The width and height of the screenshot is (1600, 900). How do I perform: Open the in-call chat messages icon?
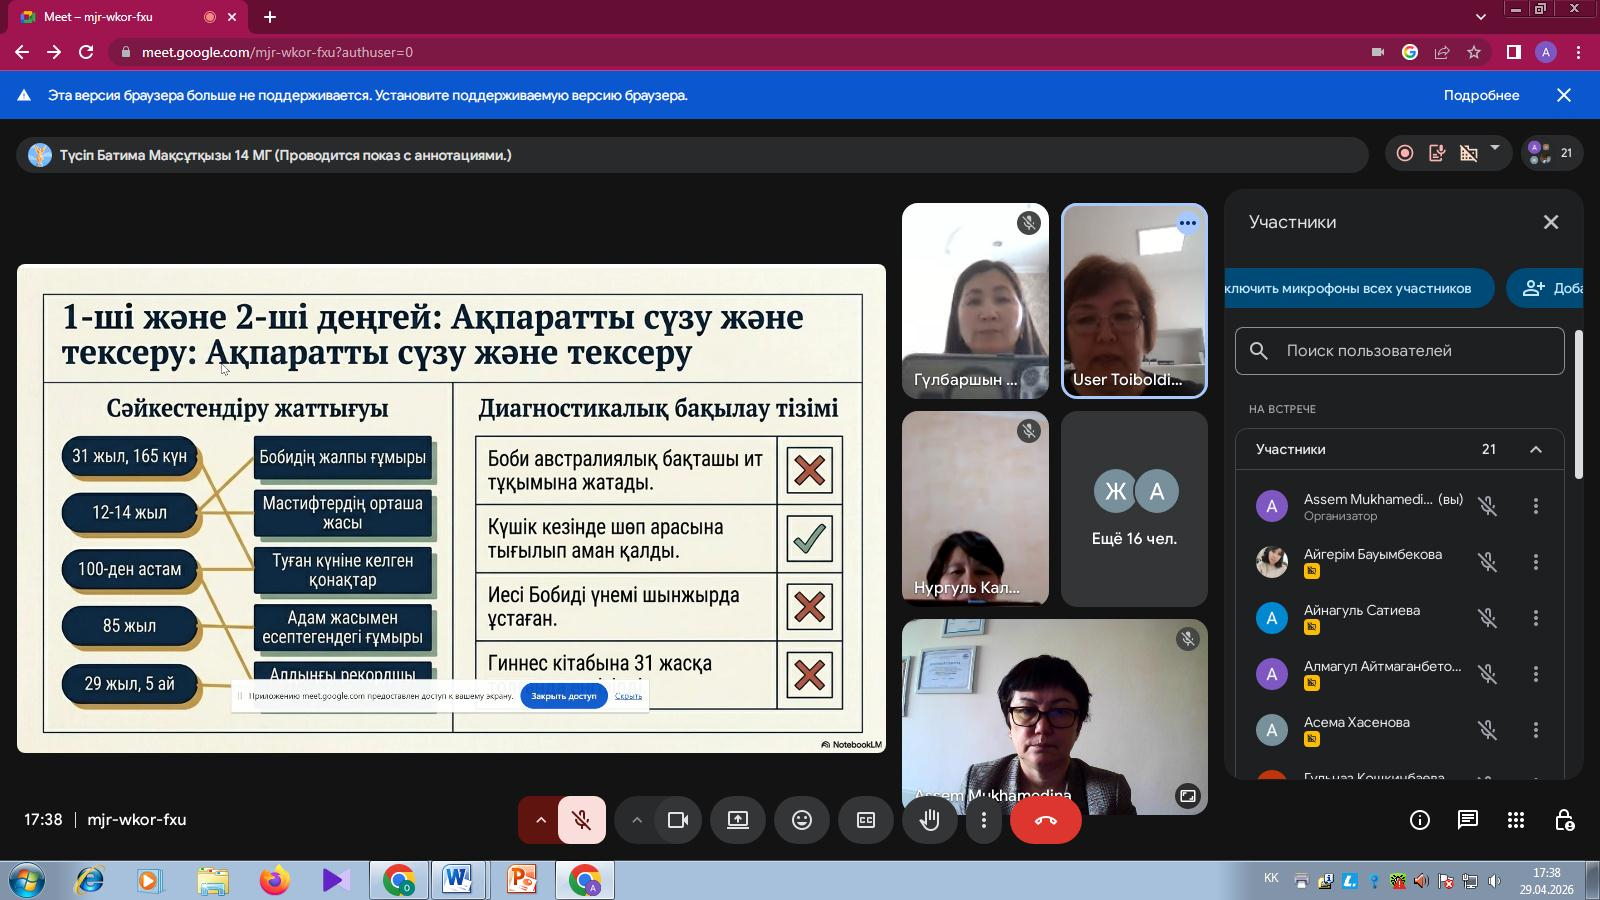1467,819
